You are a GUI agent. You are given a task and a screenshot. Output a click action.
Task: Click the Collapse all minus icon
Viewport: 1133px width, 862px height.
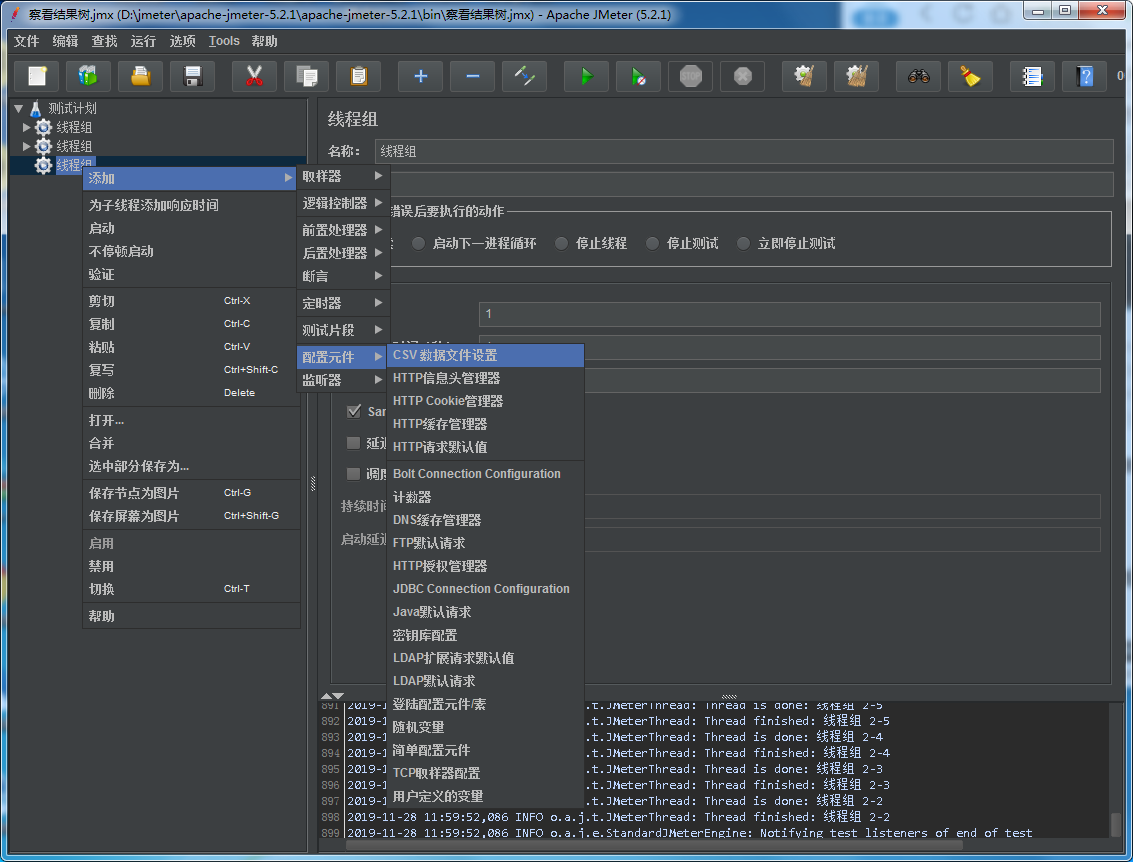[473, 76]
